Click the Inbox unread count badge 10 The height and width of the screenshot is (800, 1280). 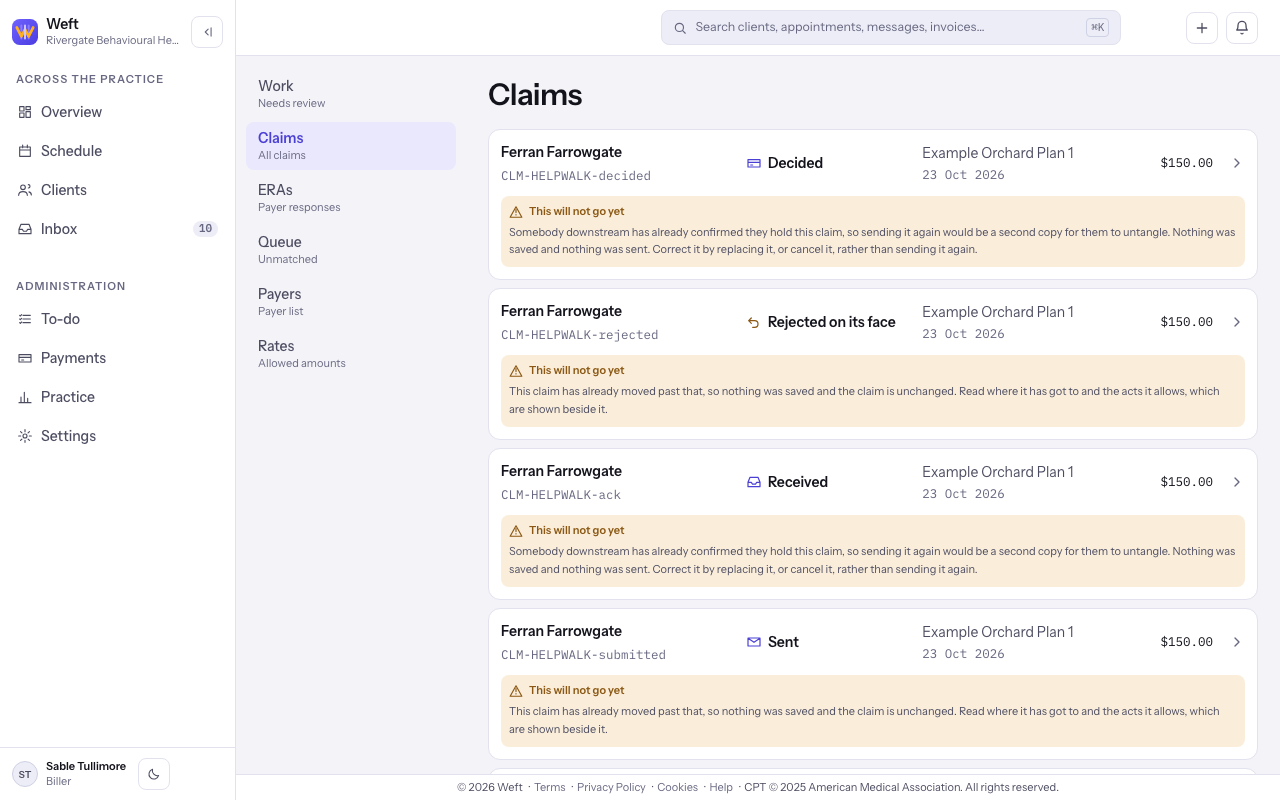coord(205,229)
